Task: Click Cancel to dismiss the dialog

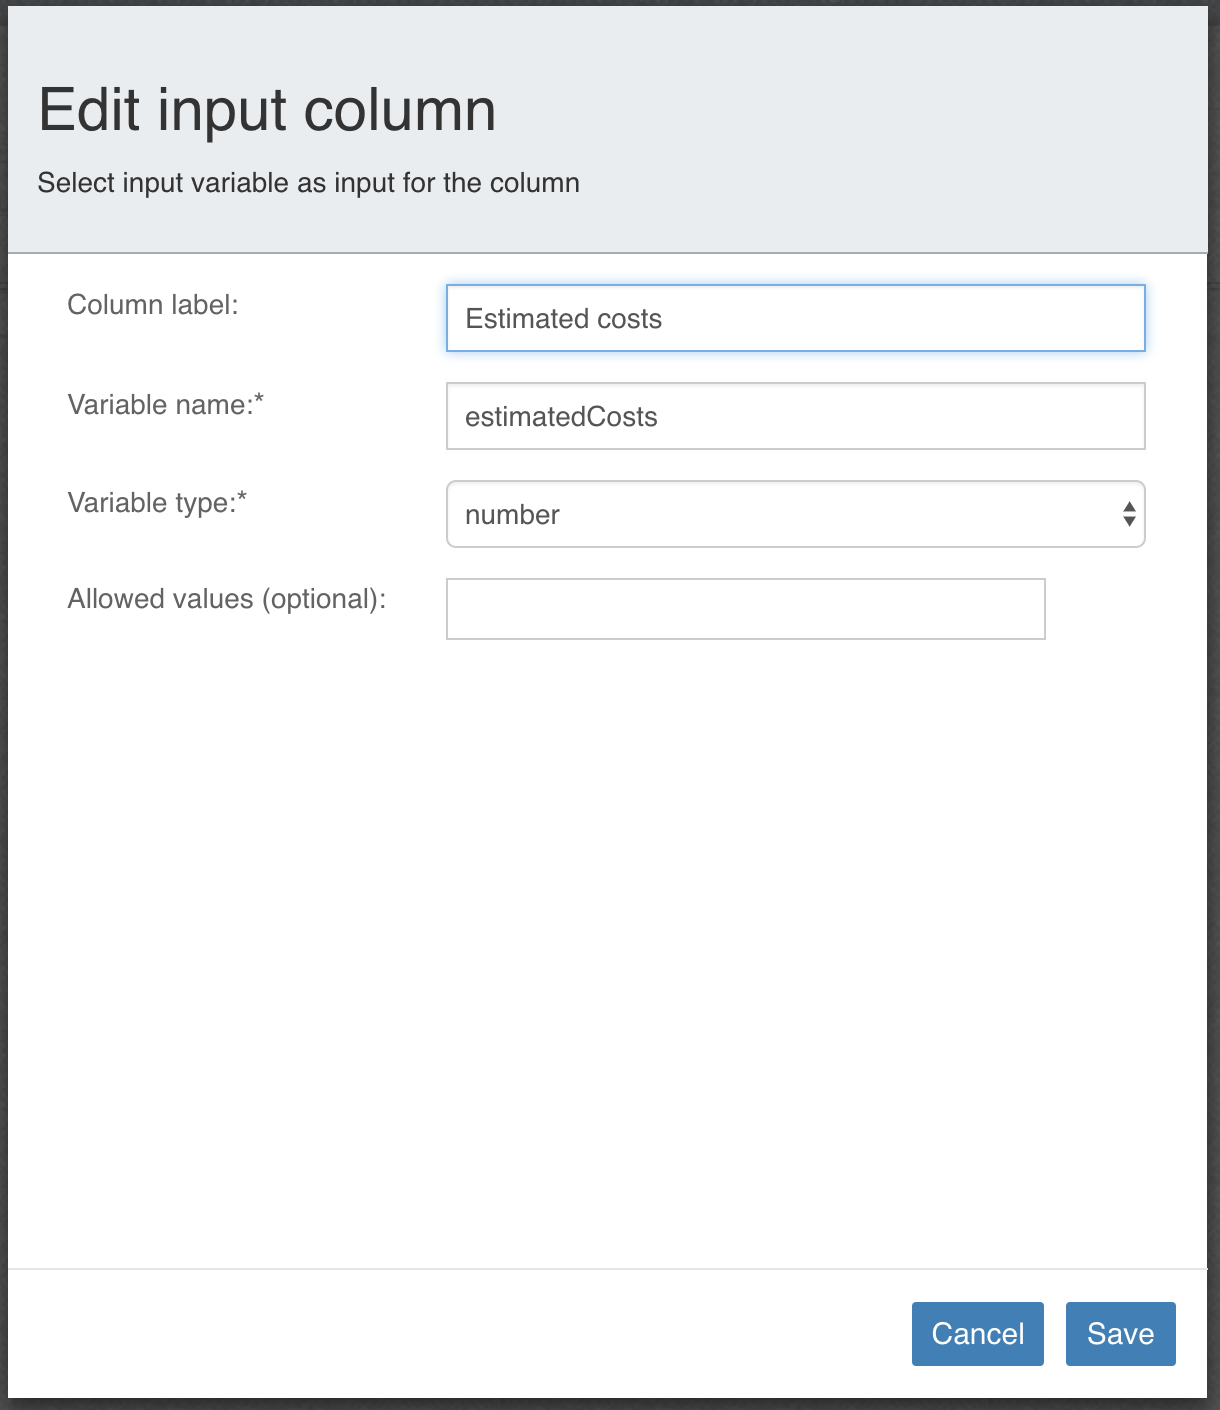Action: click(977, 1333)
